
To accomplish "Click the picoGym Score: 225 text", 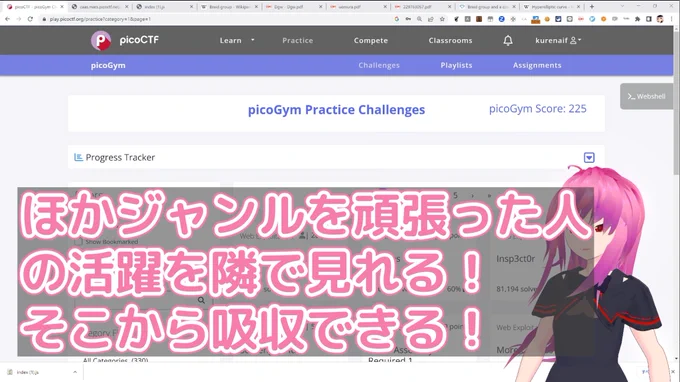I will [538, 109].
